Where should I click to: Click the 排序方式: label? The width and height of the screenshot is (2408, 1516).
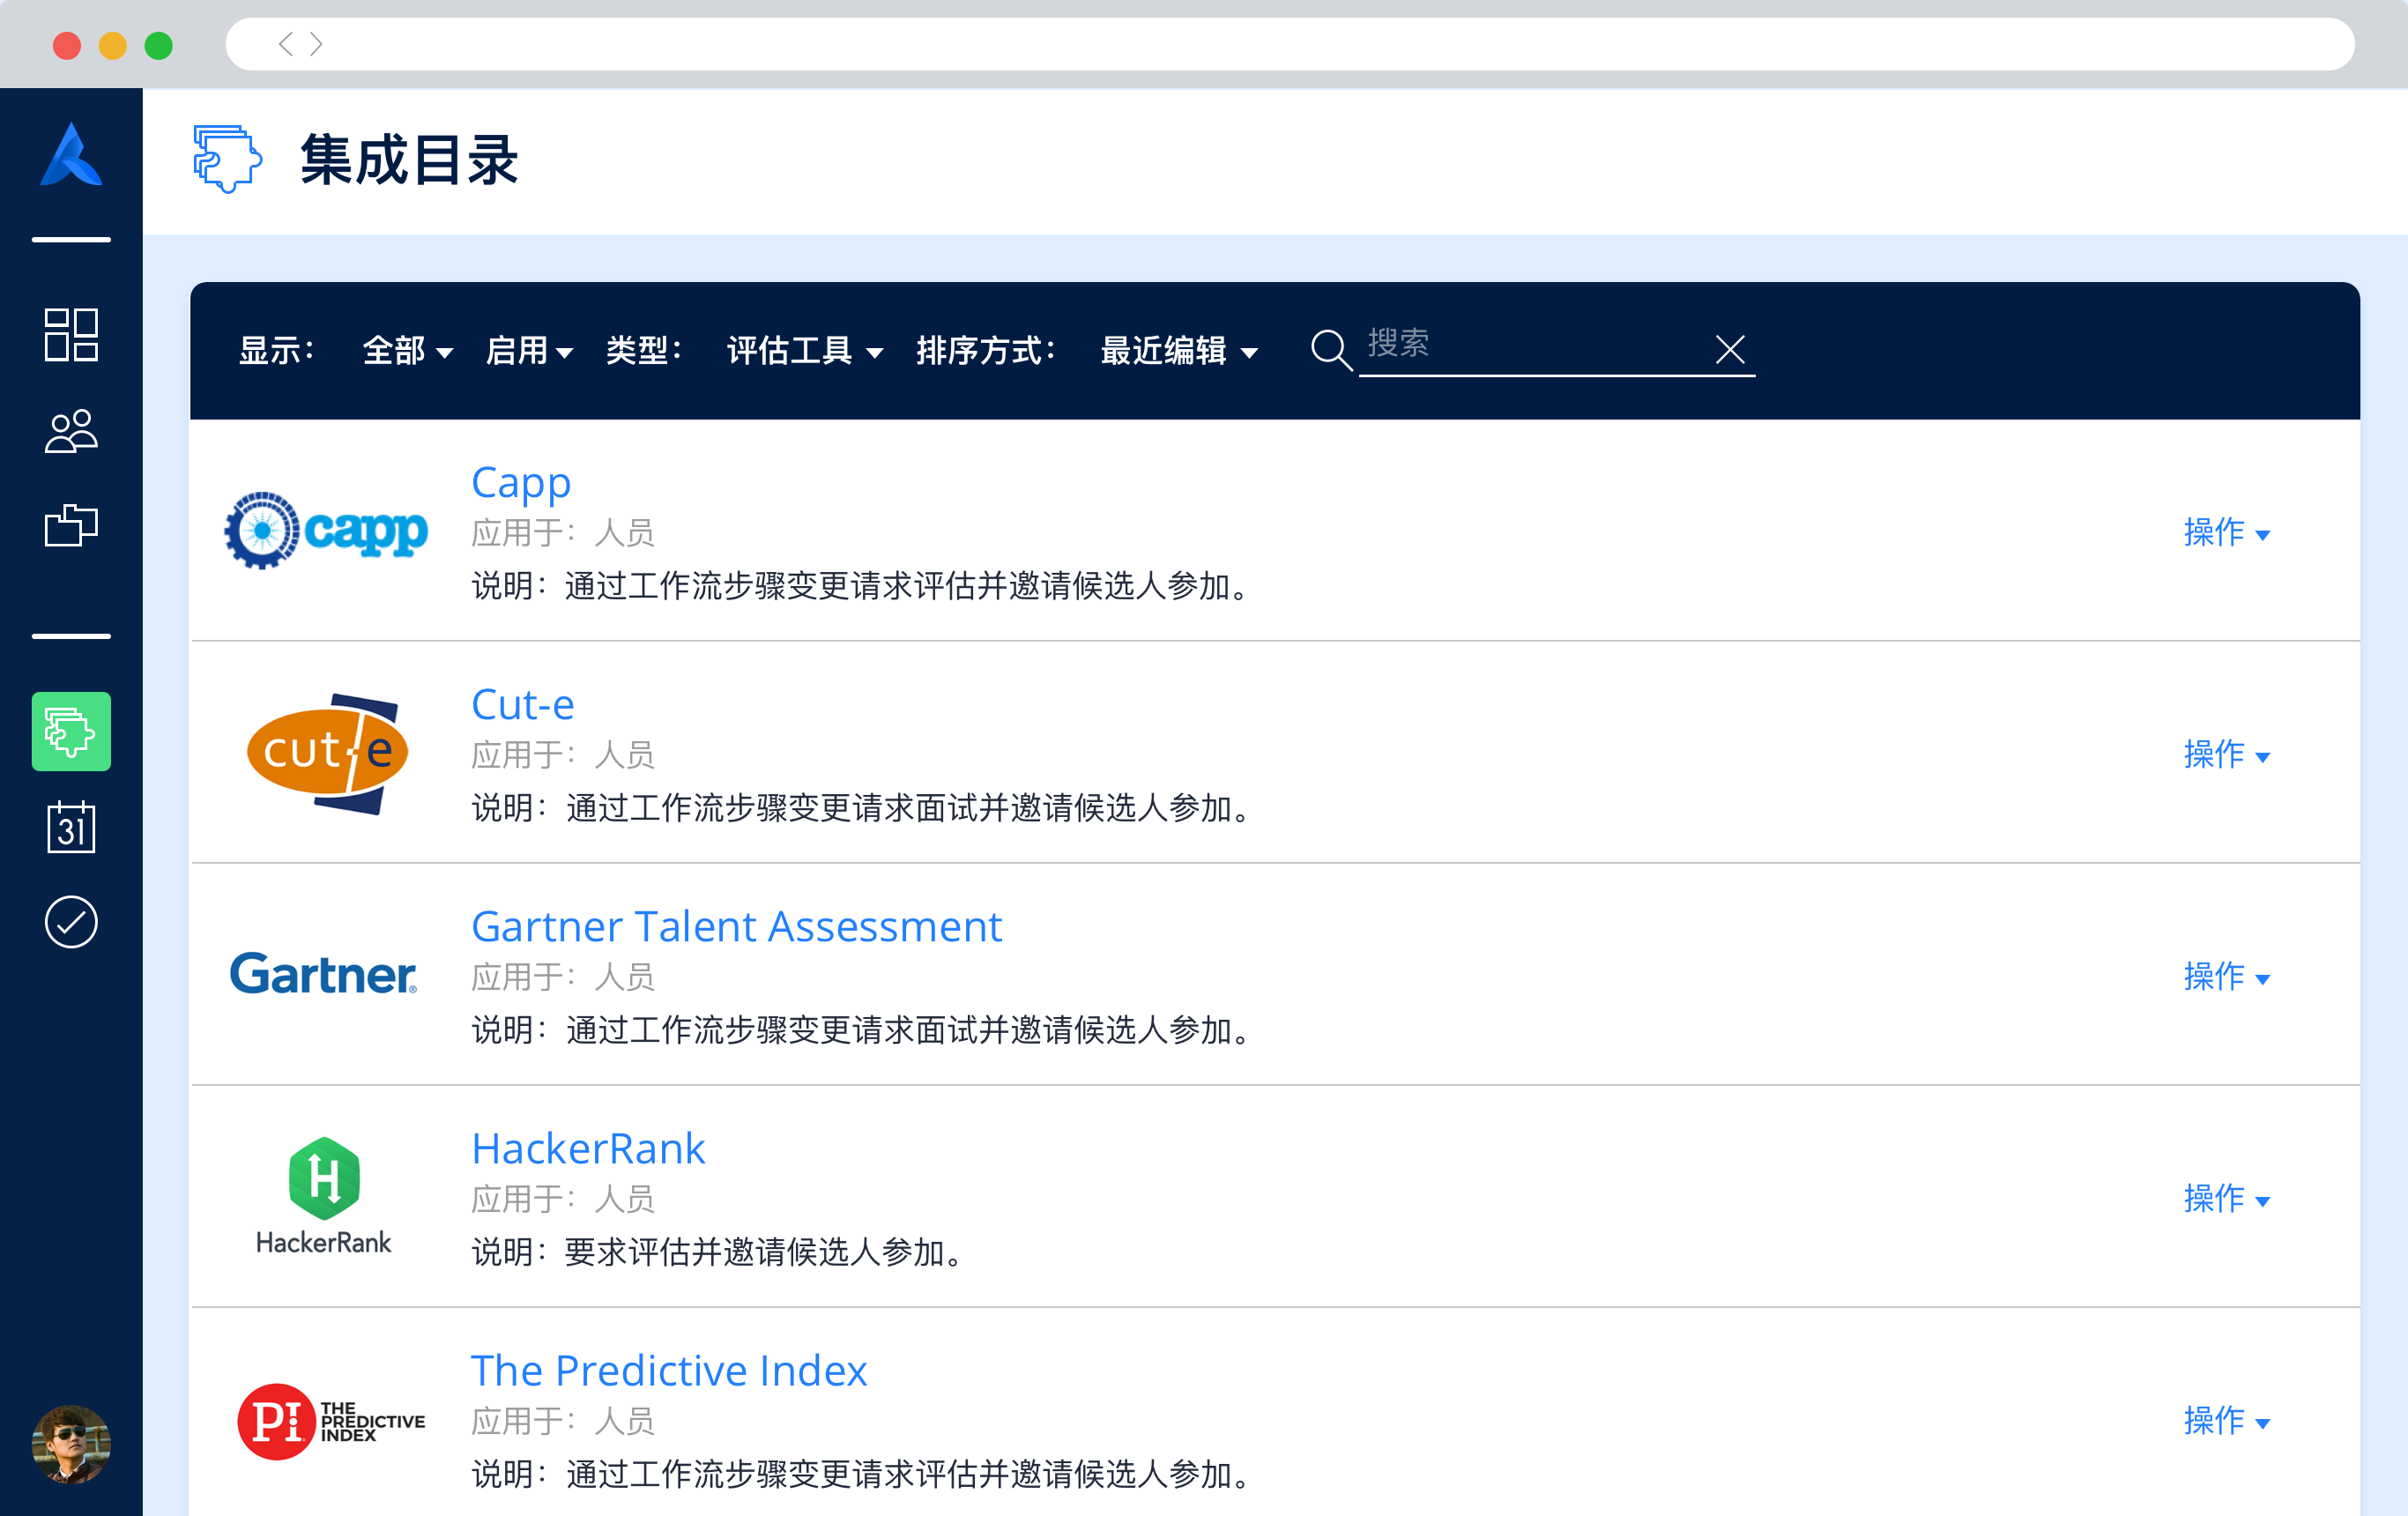click(x=986, y=350)
